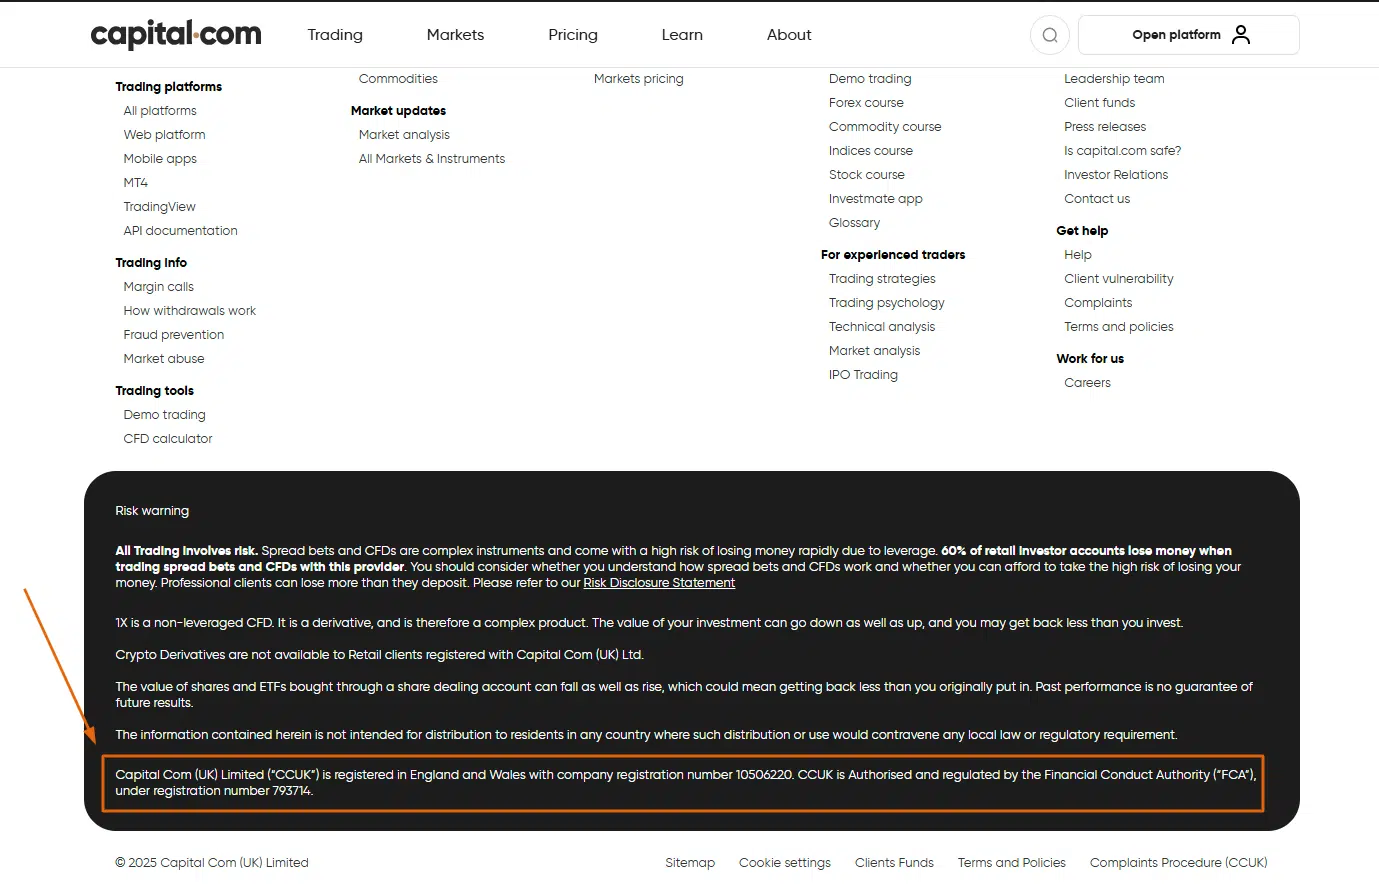This screenshot has width=1379, height=884.
Task: Follow the Risk Disclosure Statement link
Action: pos(659,583)
